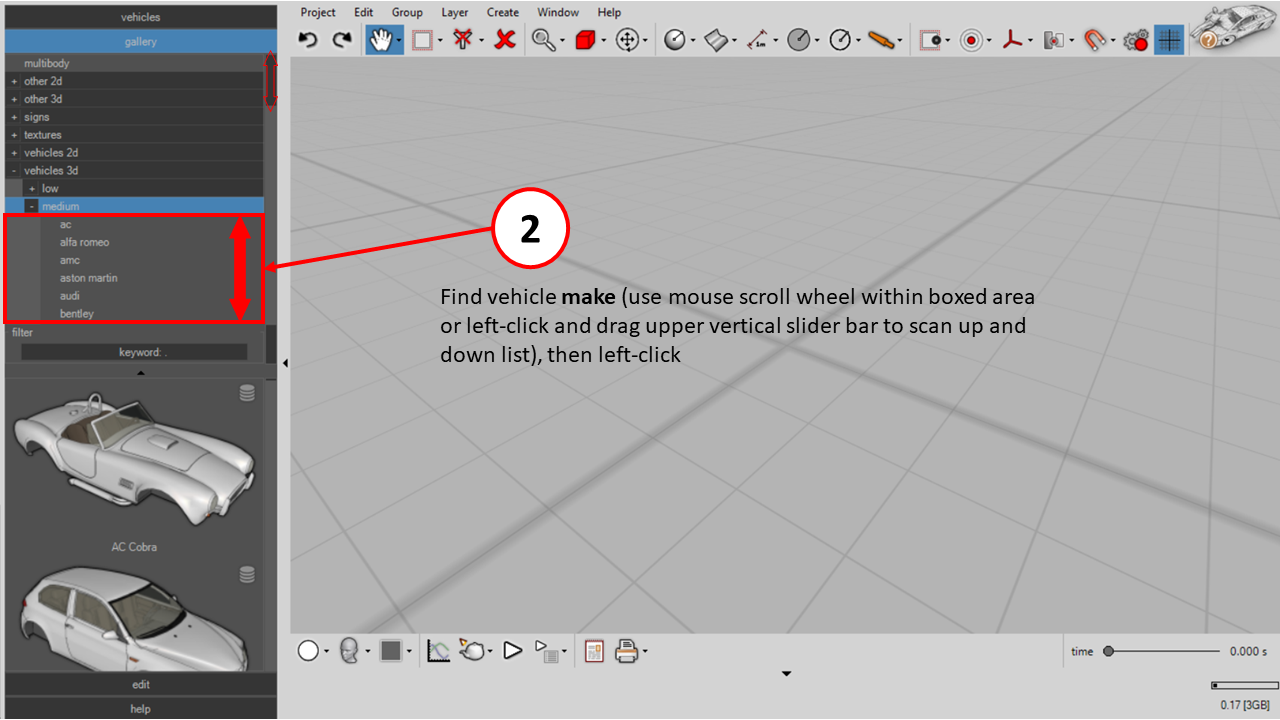Collapse the medium subfolder
The width and height of the screenshot is (1280, 720).
click(32, 207)
